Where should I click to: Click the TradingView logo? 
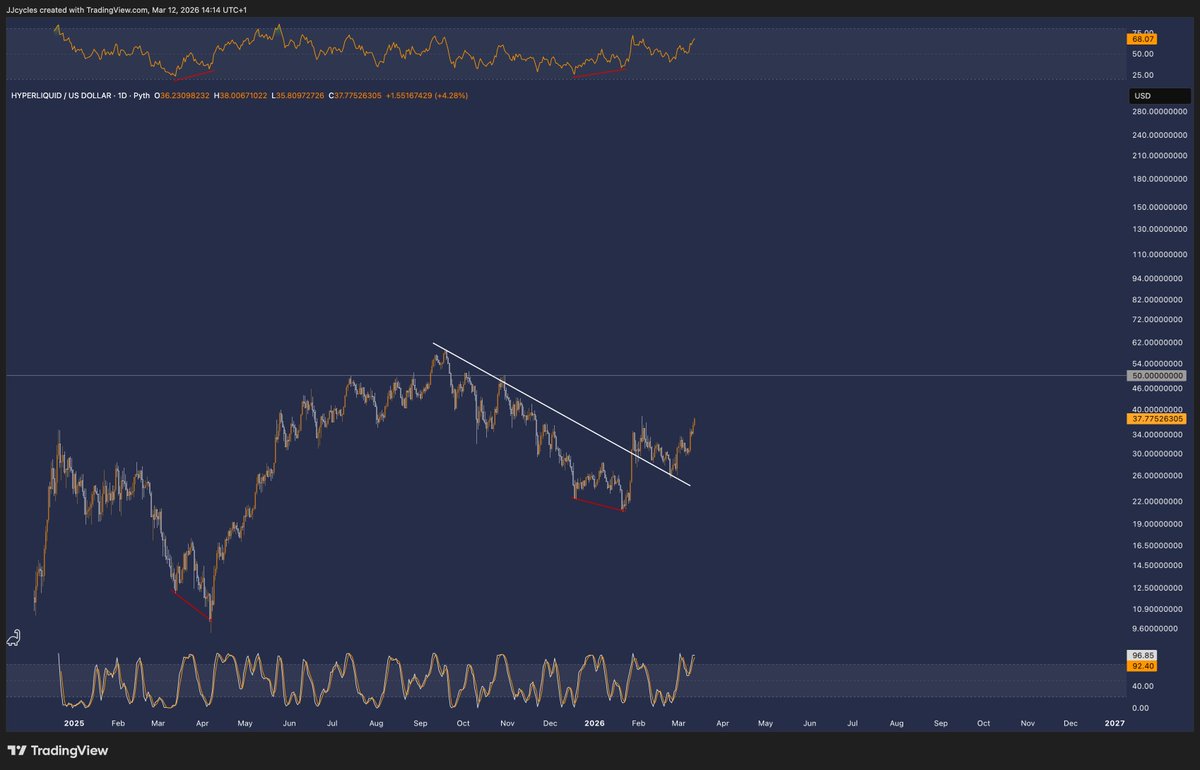tap(58, 750)
